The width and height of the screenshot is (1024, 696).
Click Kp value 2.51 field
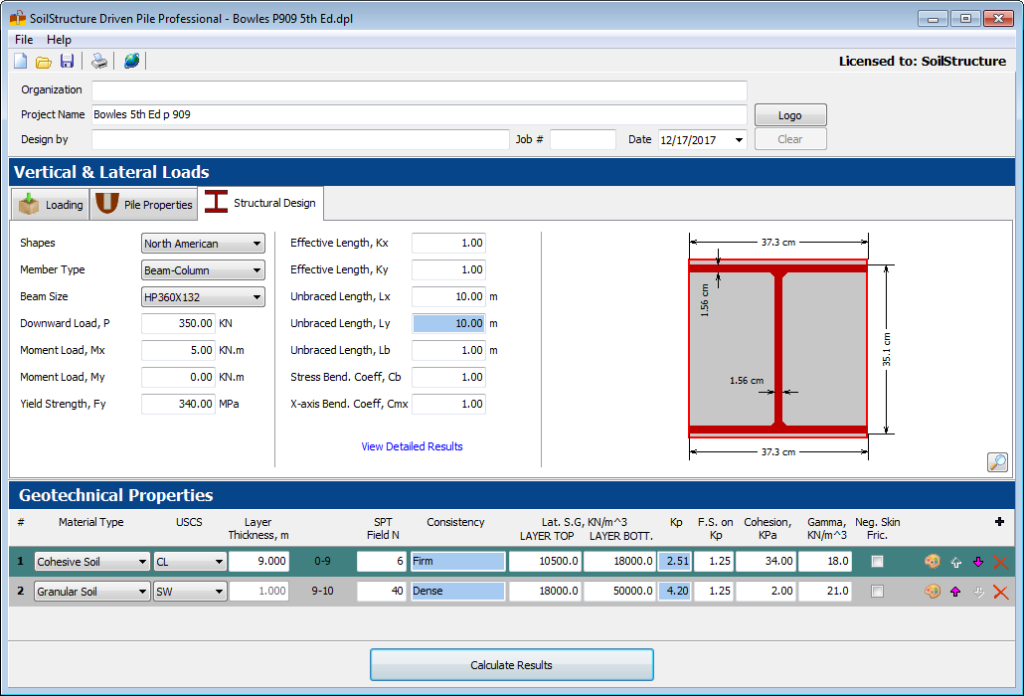[675, 562]
